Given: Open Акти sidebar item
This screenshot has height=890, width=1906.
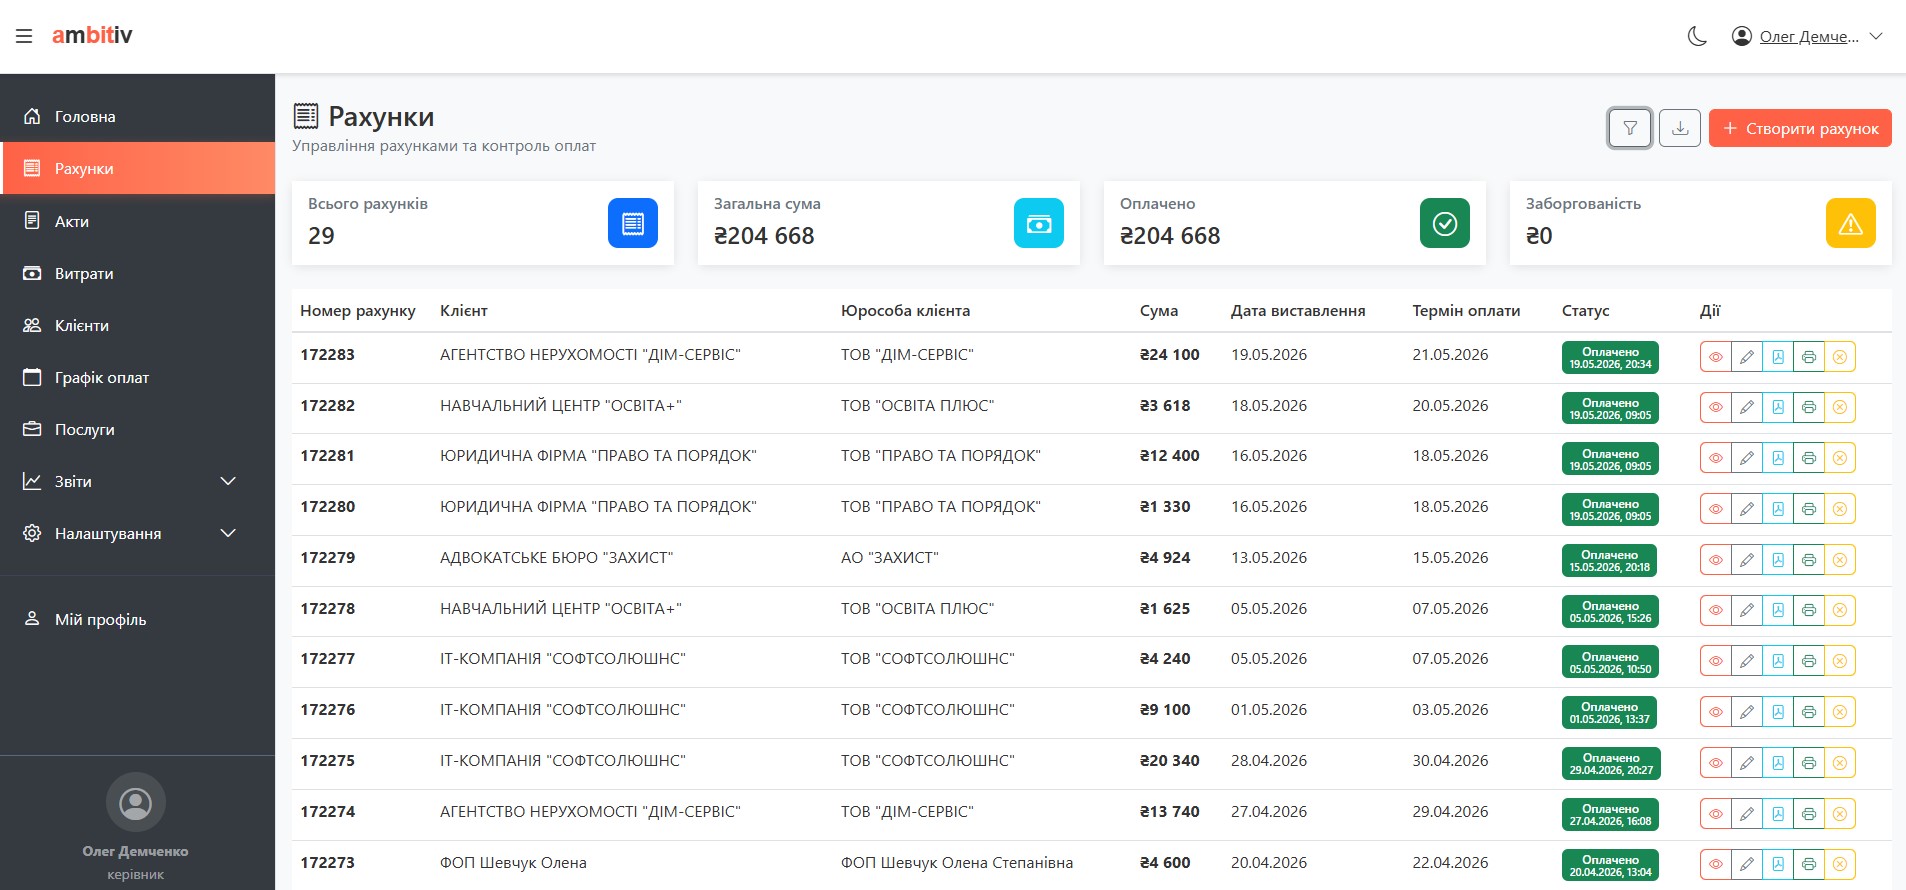Looking at the screenshot, I should 137,221.
